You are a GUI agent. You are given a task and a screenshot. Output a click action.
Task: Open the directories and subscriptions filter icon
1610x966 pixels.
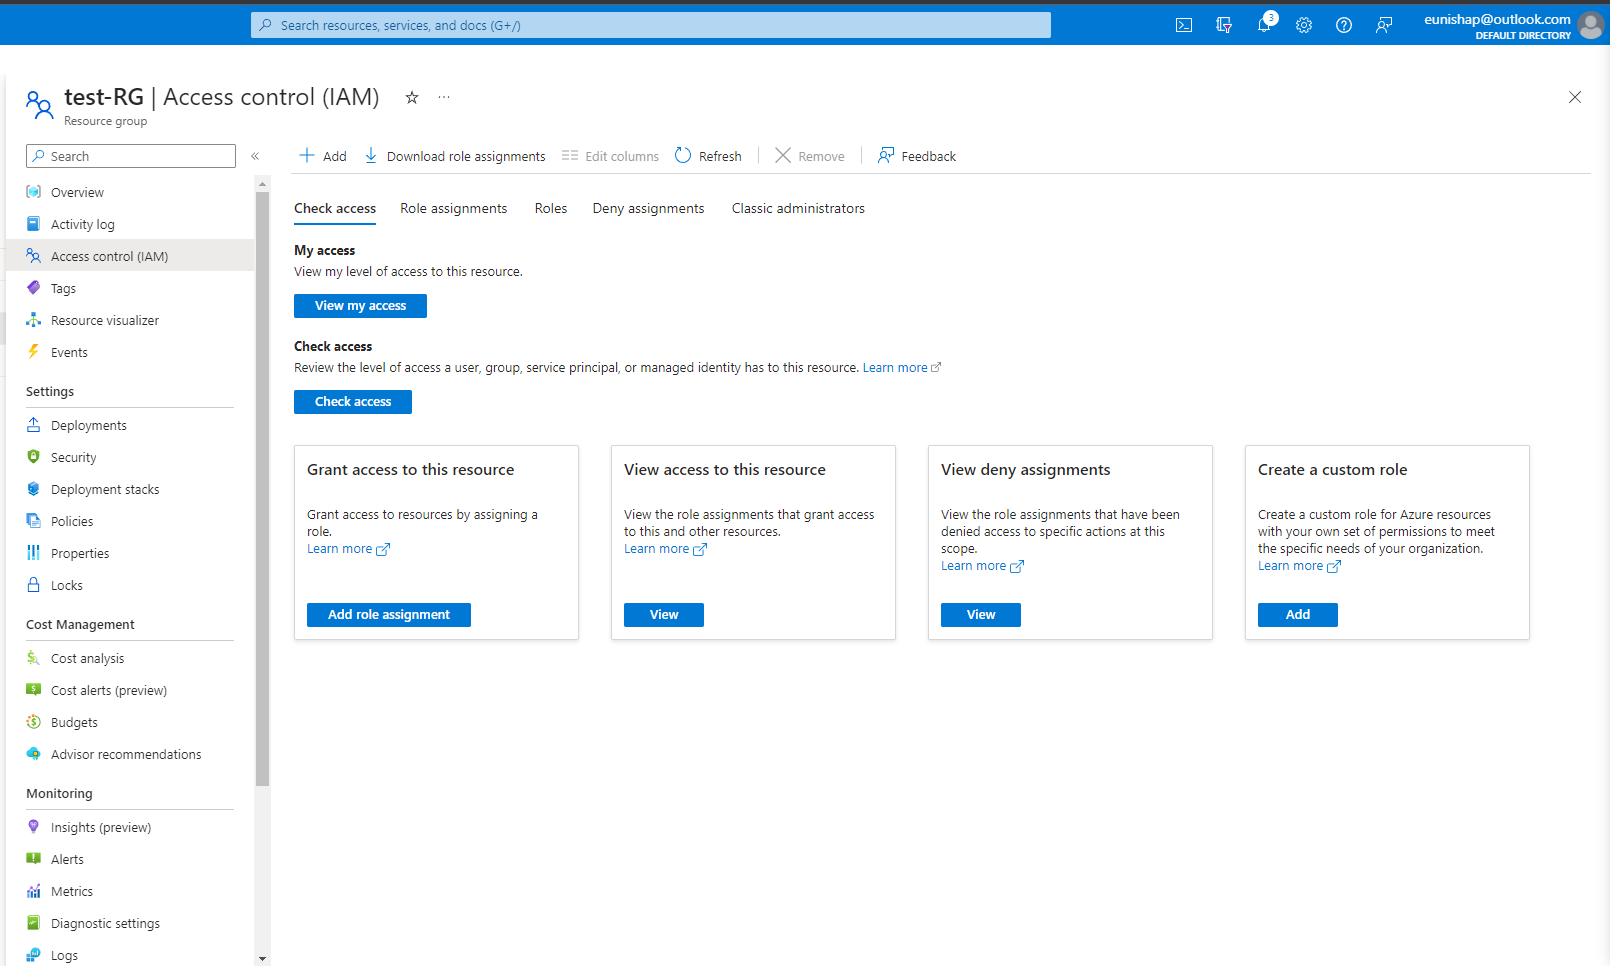tap(1224, 25)
